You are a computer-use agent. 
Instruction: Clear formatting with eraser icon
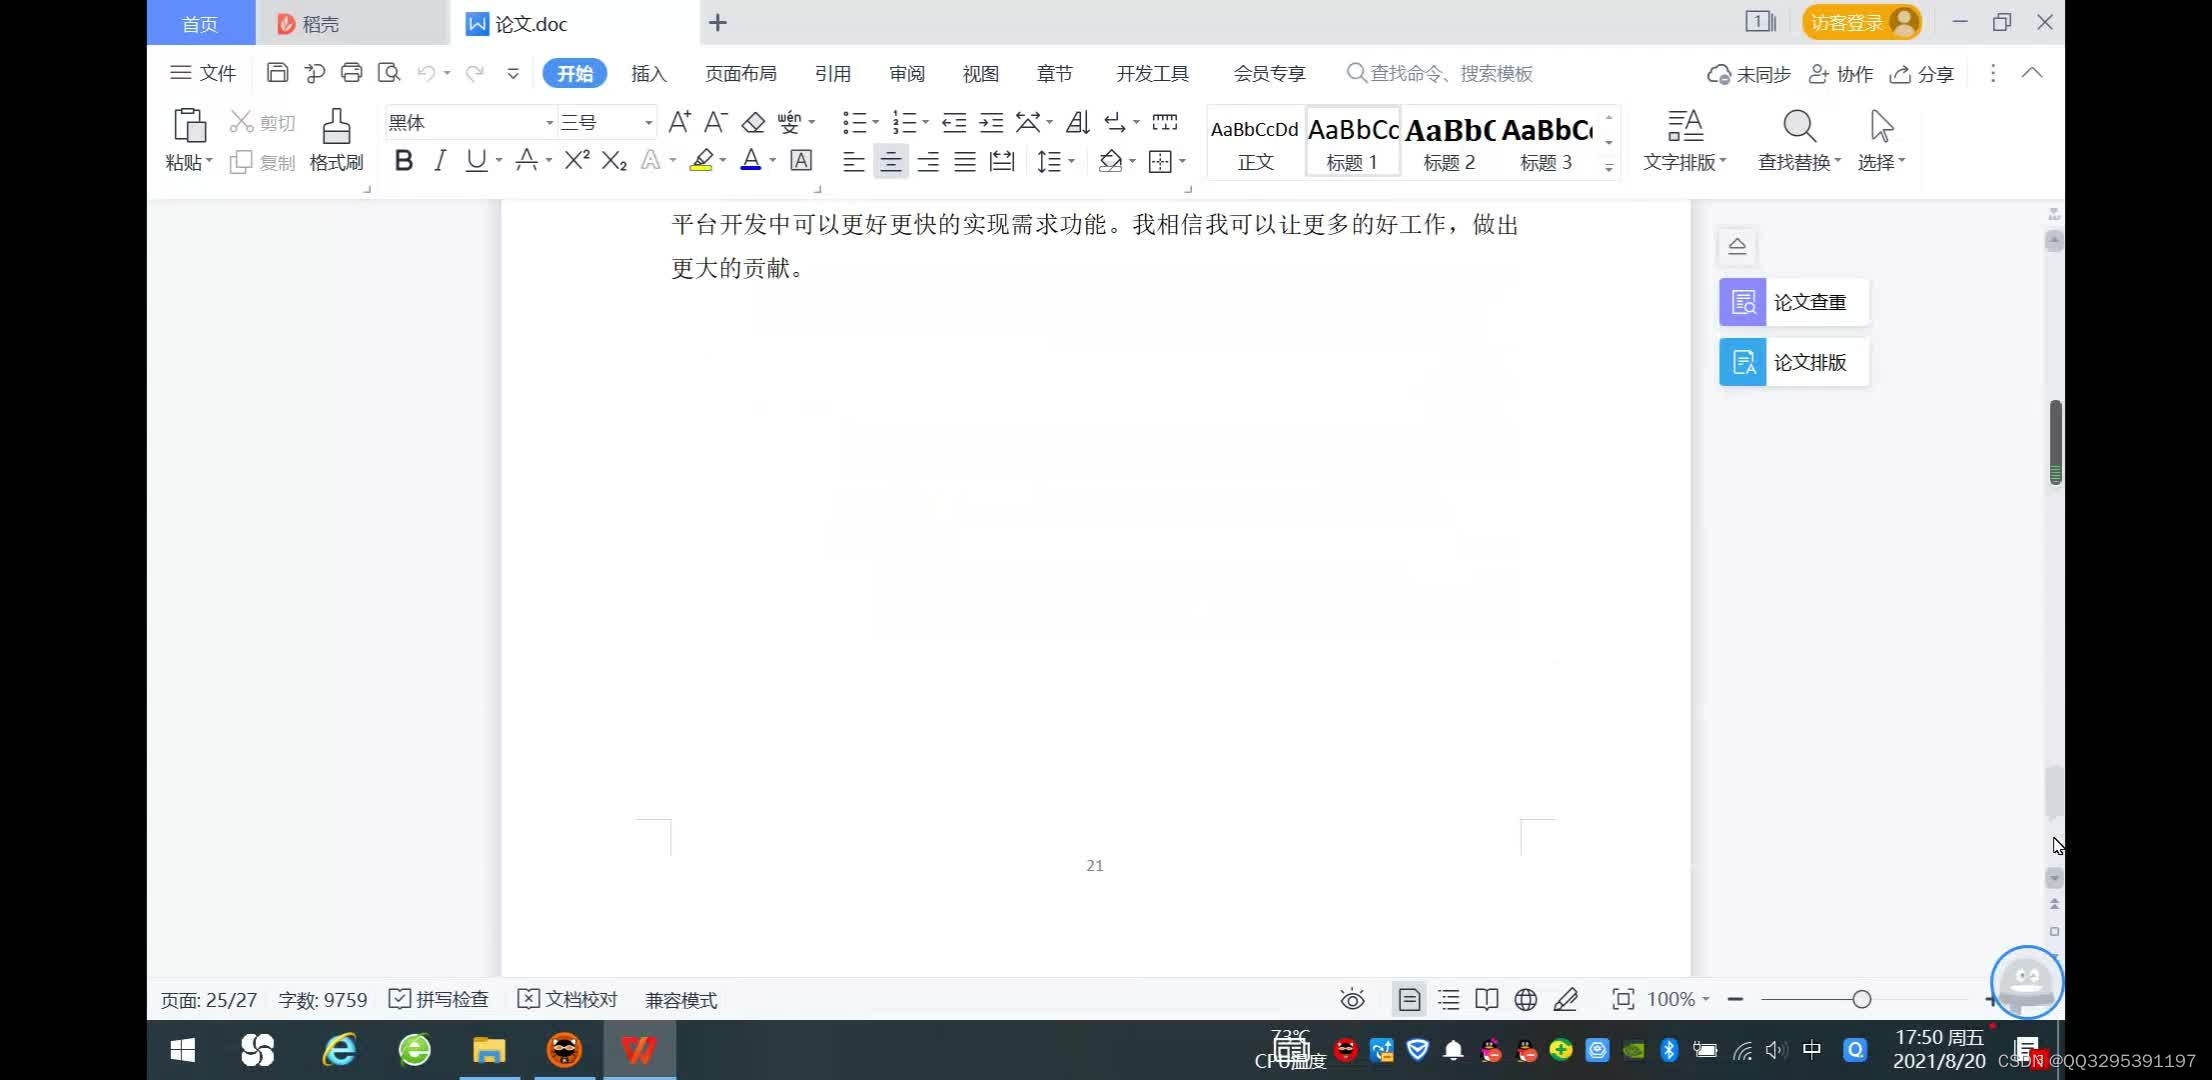coord(753,122)
